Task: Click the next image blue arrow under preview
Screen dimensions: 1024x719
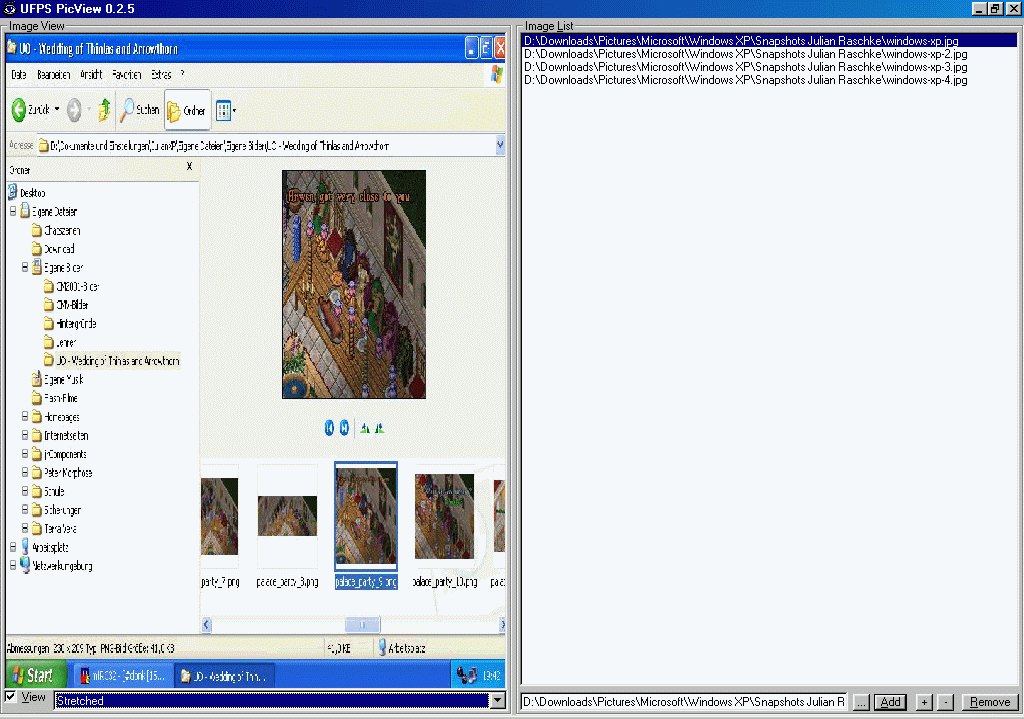Action: (x=344, y=428)
